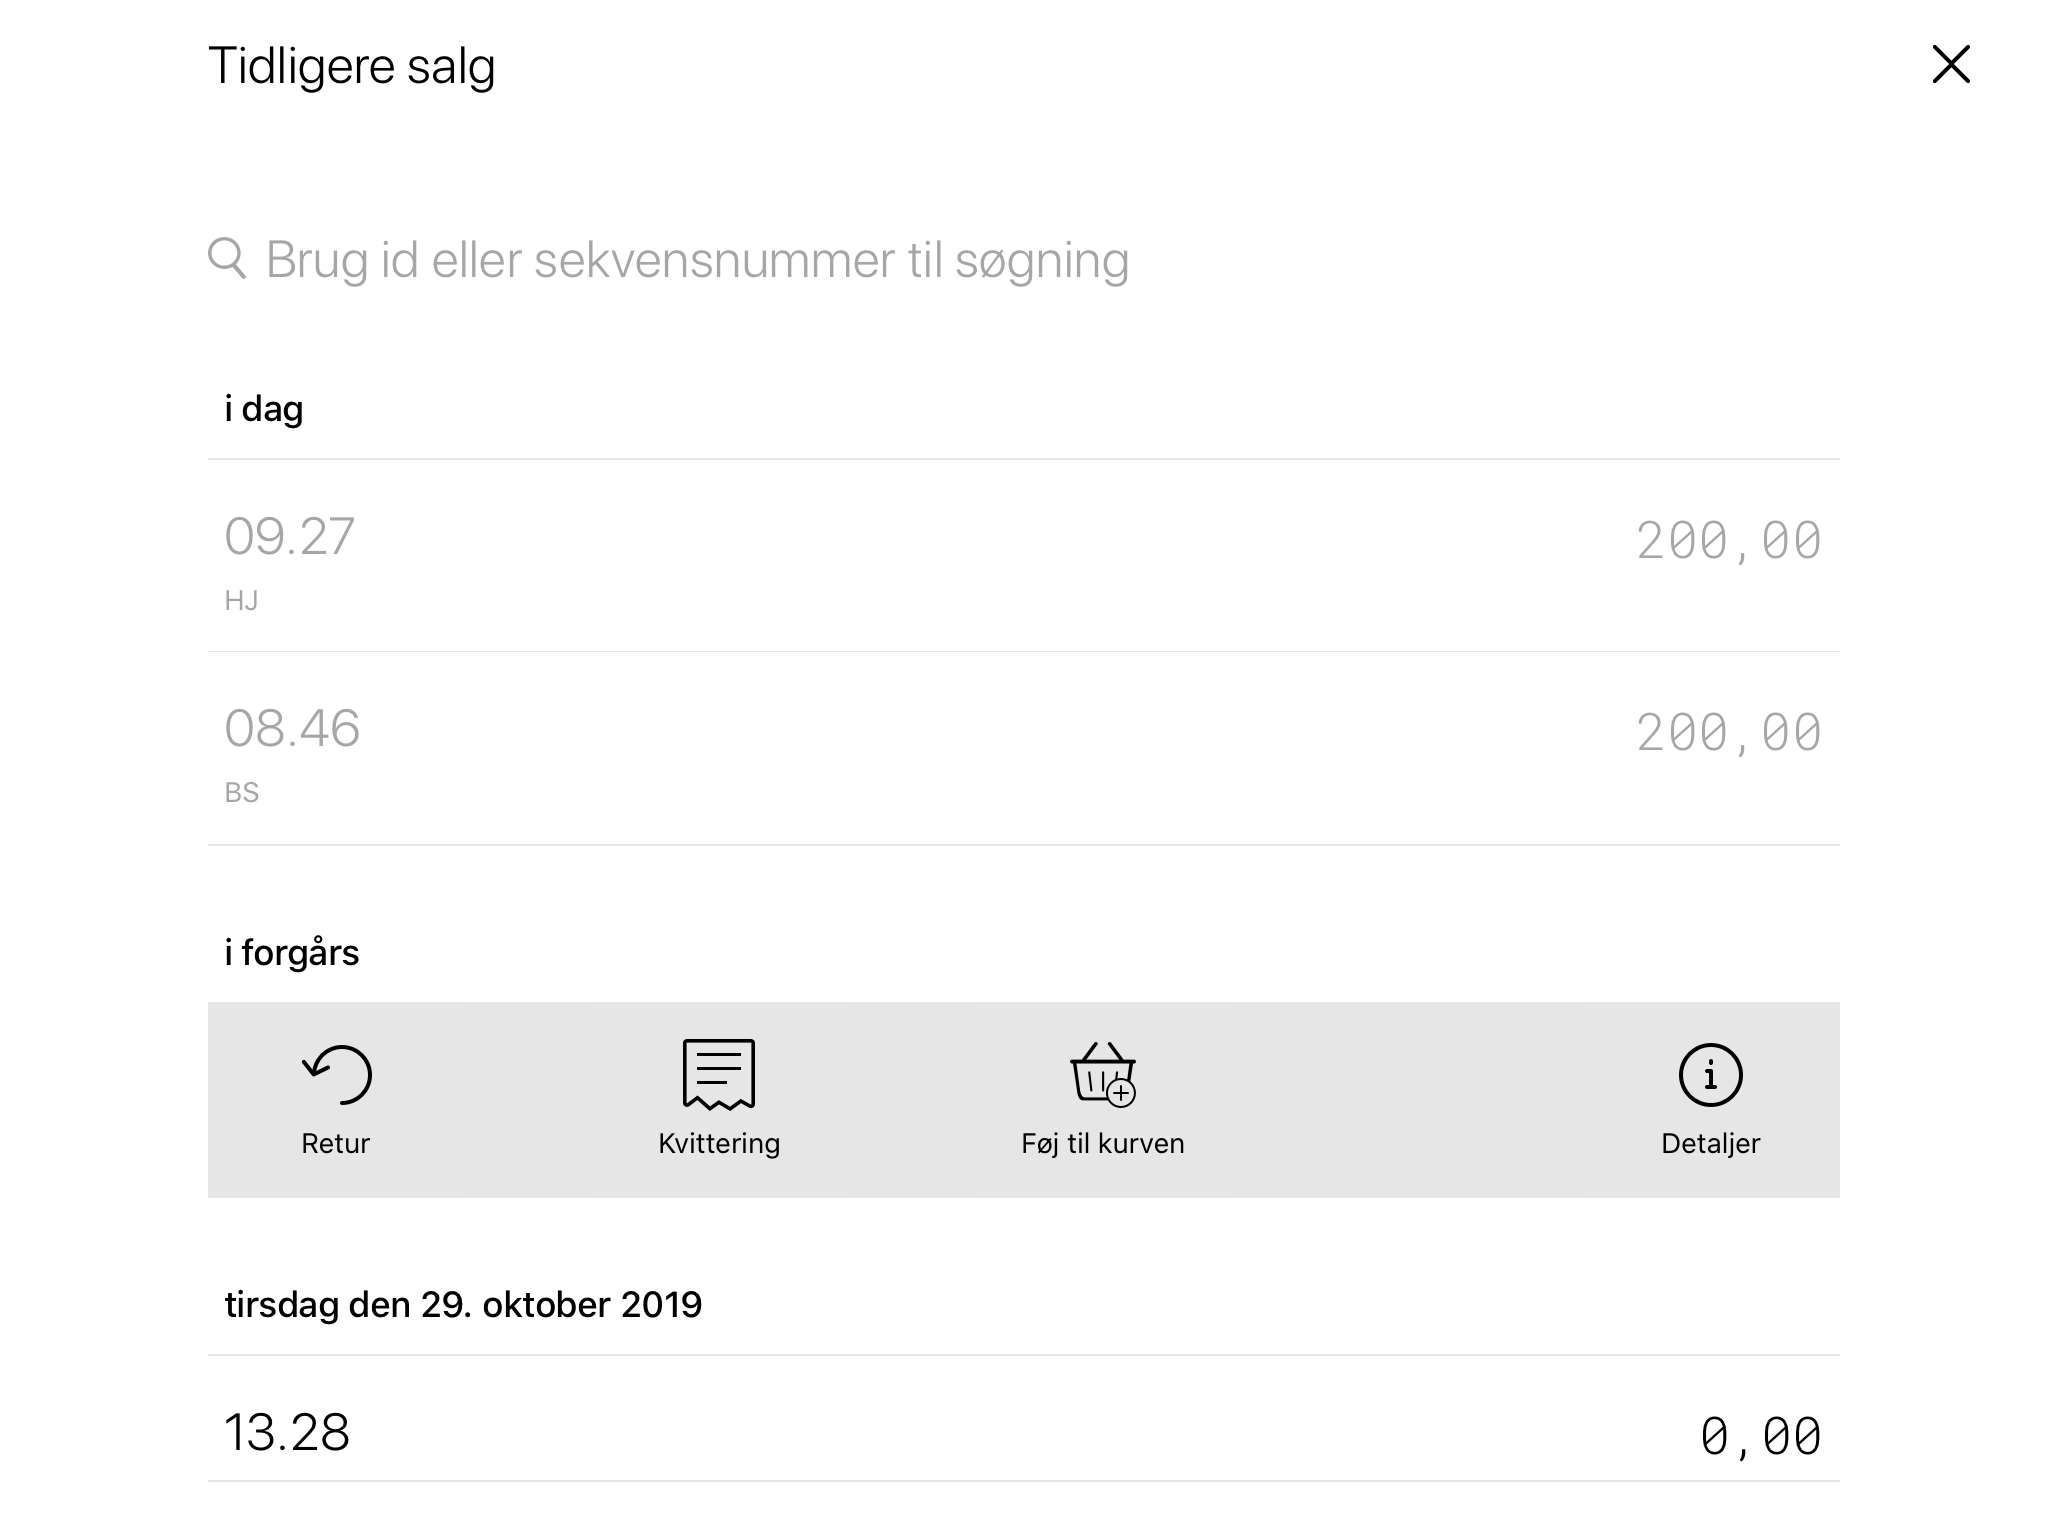Tap the Føj til kurven basket icon
The height and width of the screenshot is (1536, 2048).
click(x=1102, y=1075)
